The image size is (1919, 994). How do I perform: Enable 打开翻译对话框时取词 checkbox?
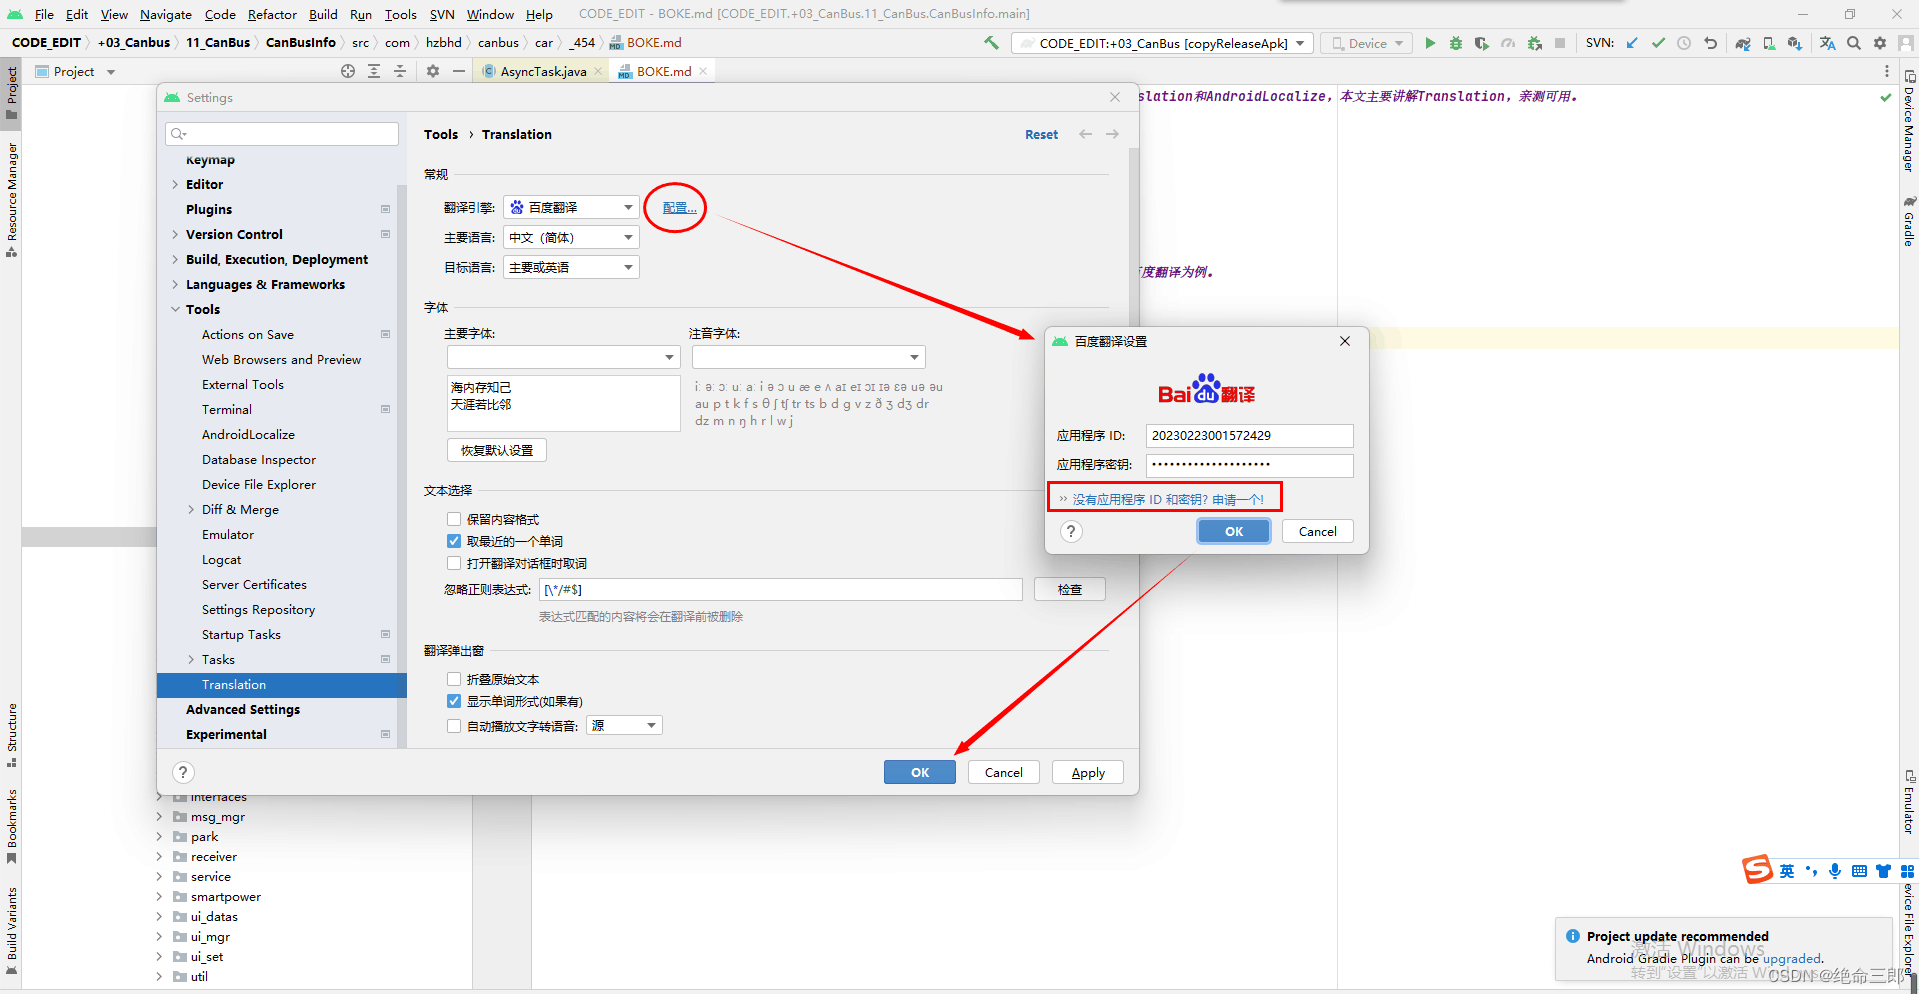[x=454, y=563]
